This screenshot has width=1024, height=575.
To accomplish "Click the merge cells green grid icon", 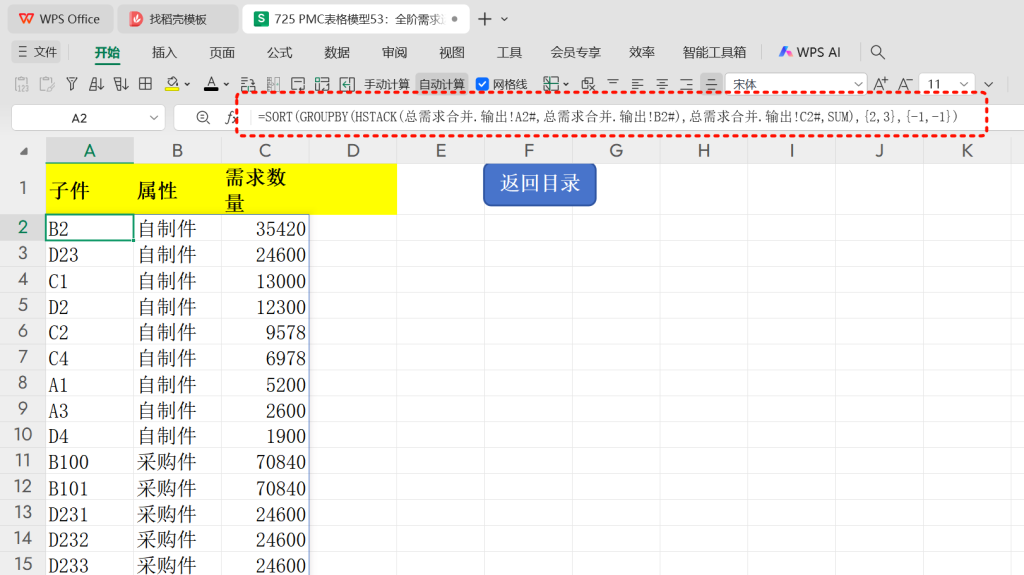I will tap(322, 84).
